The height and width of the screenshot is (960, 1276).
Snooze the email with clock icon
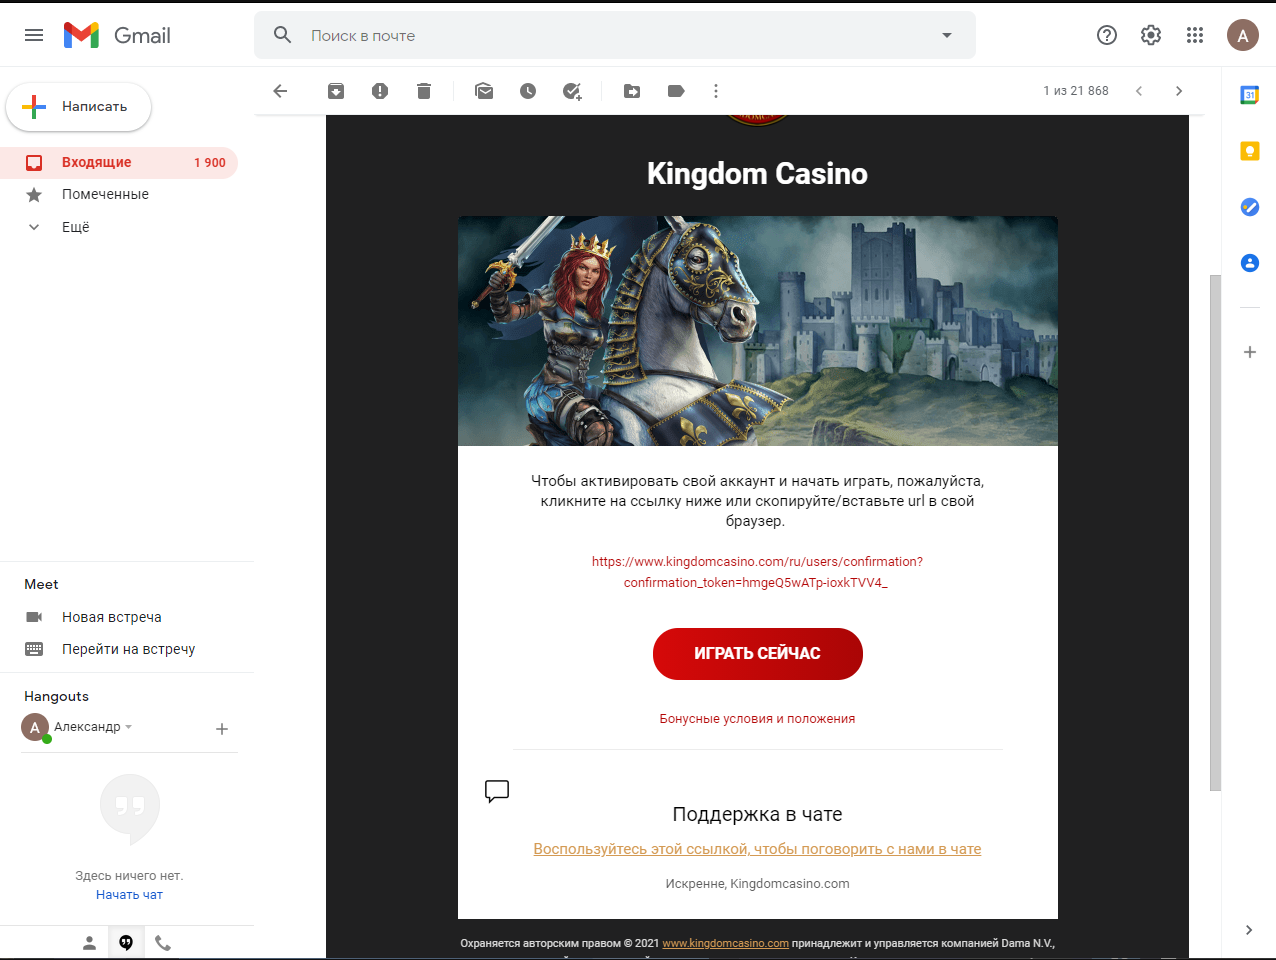click(x=528, y=91)
